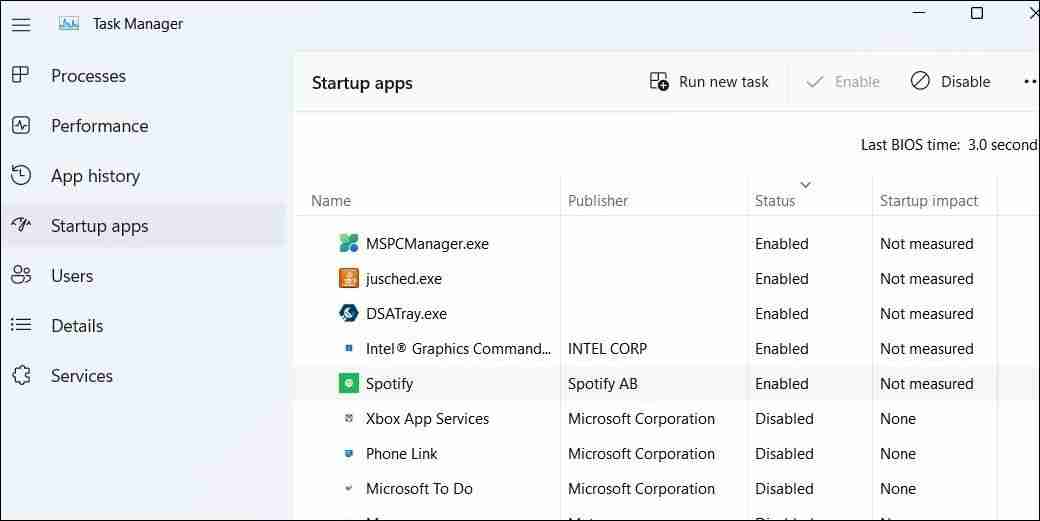The width and height of the screenshot is (1040, 521).
Task: Open the hamburger navigation menu
Action: [x=21, y=25]
